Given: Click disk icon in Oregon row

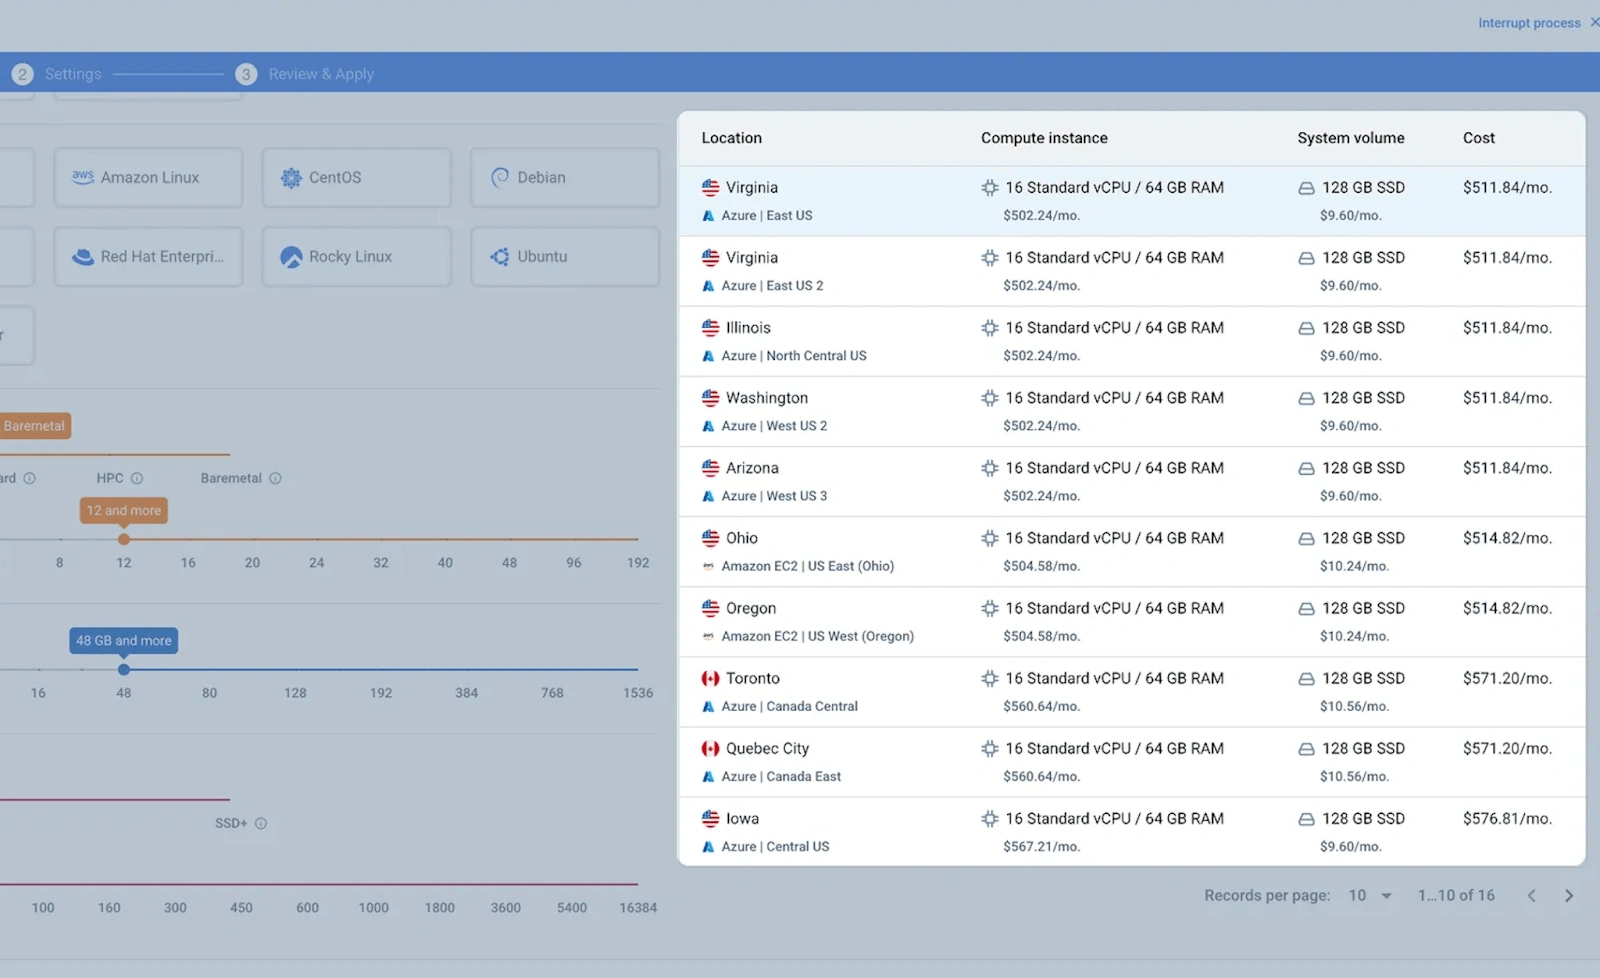Looking at the screenshot, I should point(1306,608).
